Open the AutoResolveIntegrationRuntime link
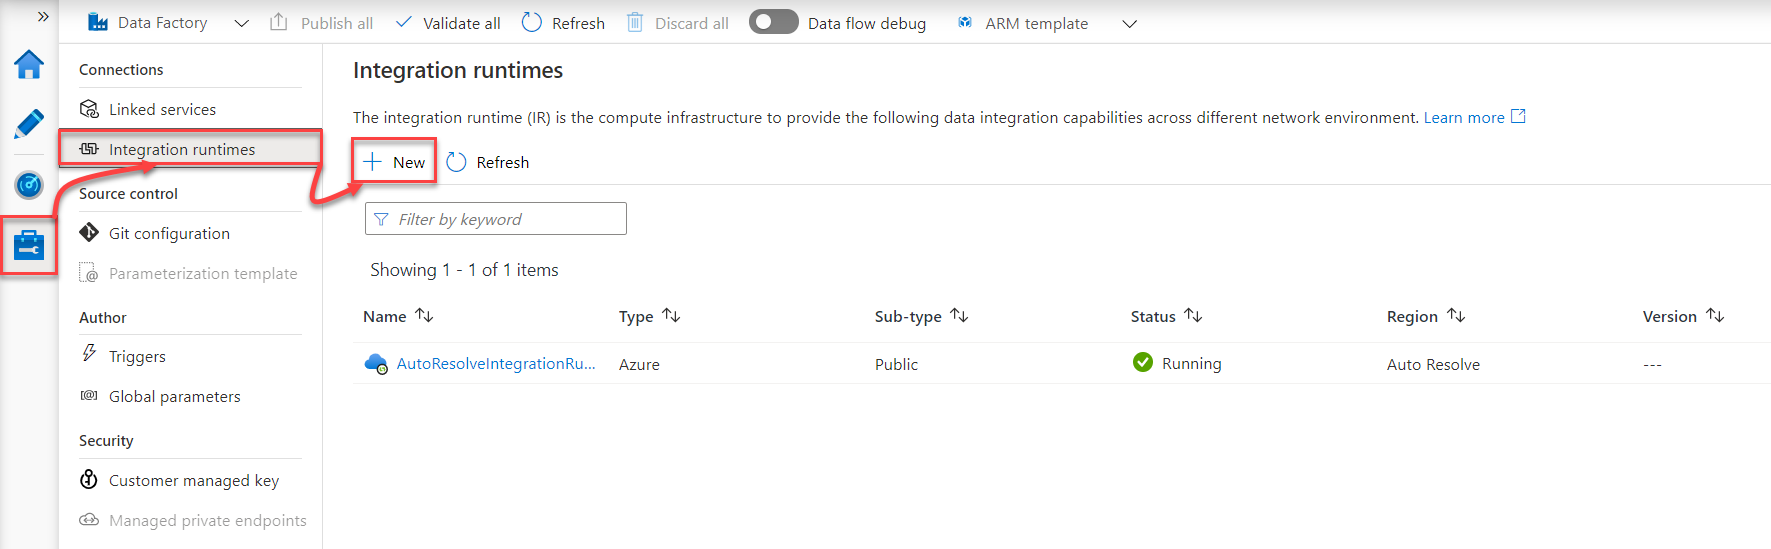1771x549 pixels. click(495, 364)
